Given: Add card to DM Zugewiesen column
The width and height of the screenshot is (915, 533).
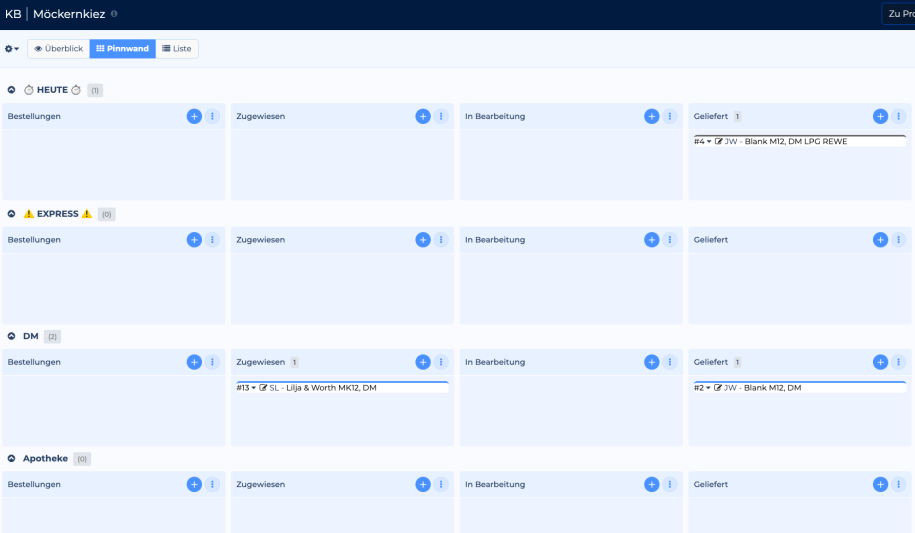Looking at the screenshot, I should pos(423,362).
